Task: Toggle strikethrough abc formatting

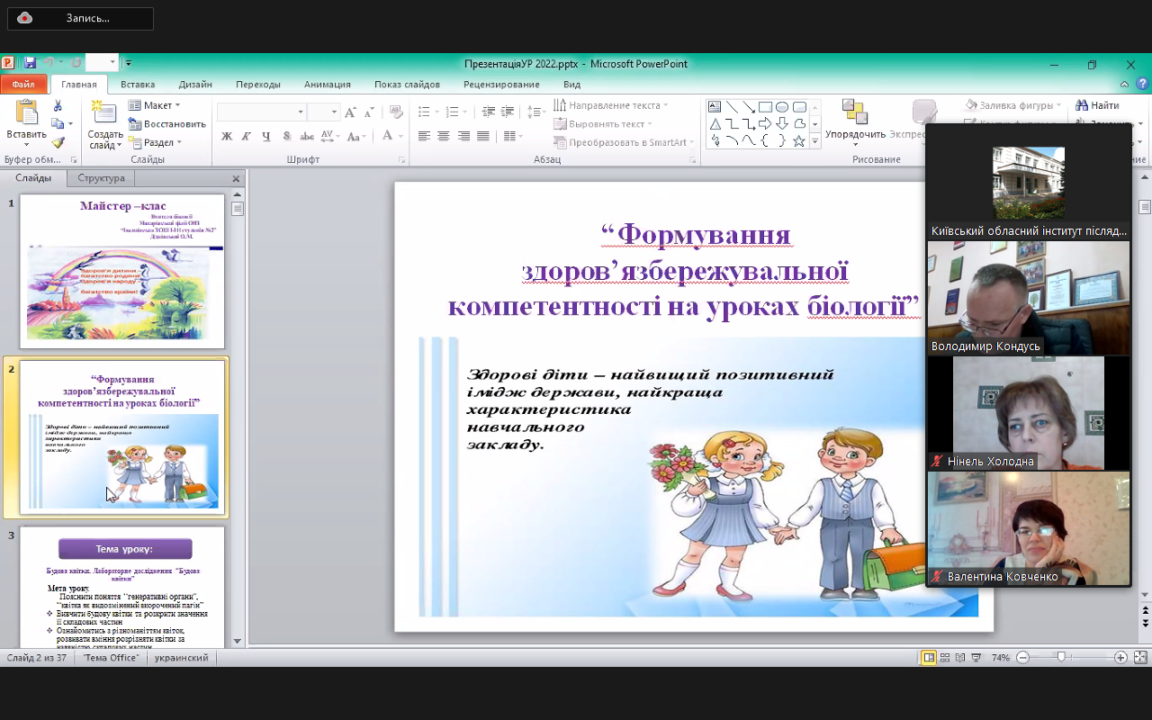Action: point(306,136)
